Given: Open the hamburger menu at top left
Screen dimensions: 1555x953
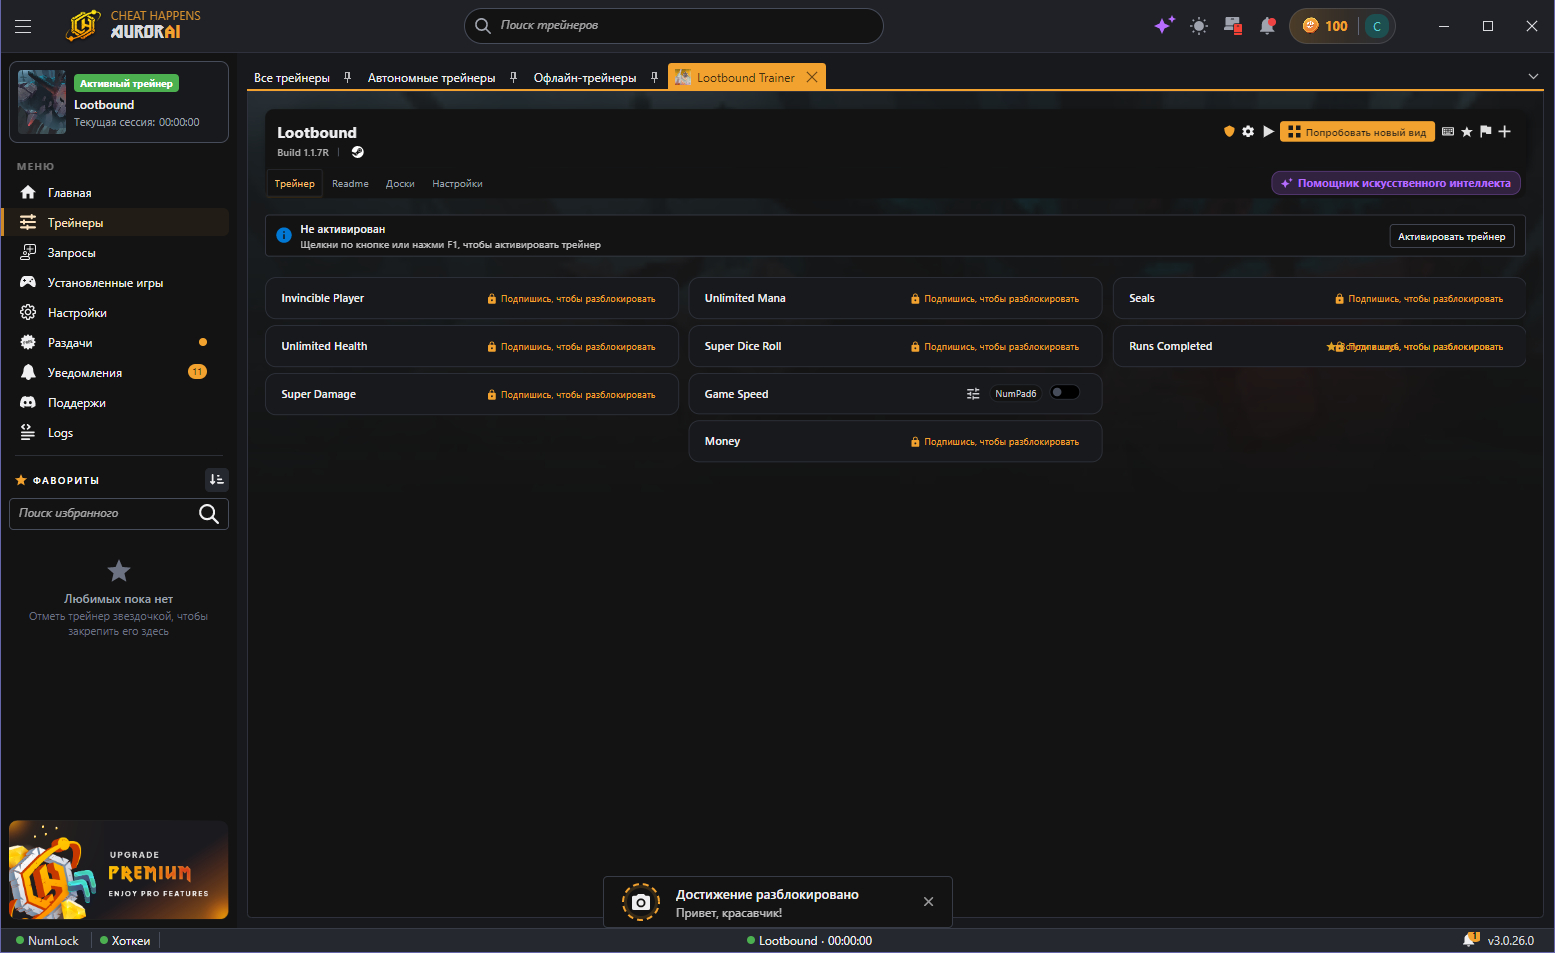Looking at the screenshot, I should tap(23, 26).
